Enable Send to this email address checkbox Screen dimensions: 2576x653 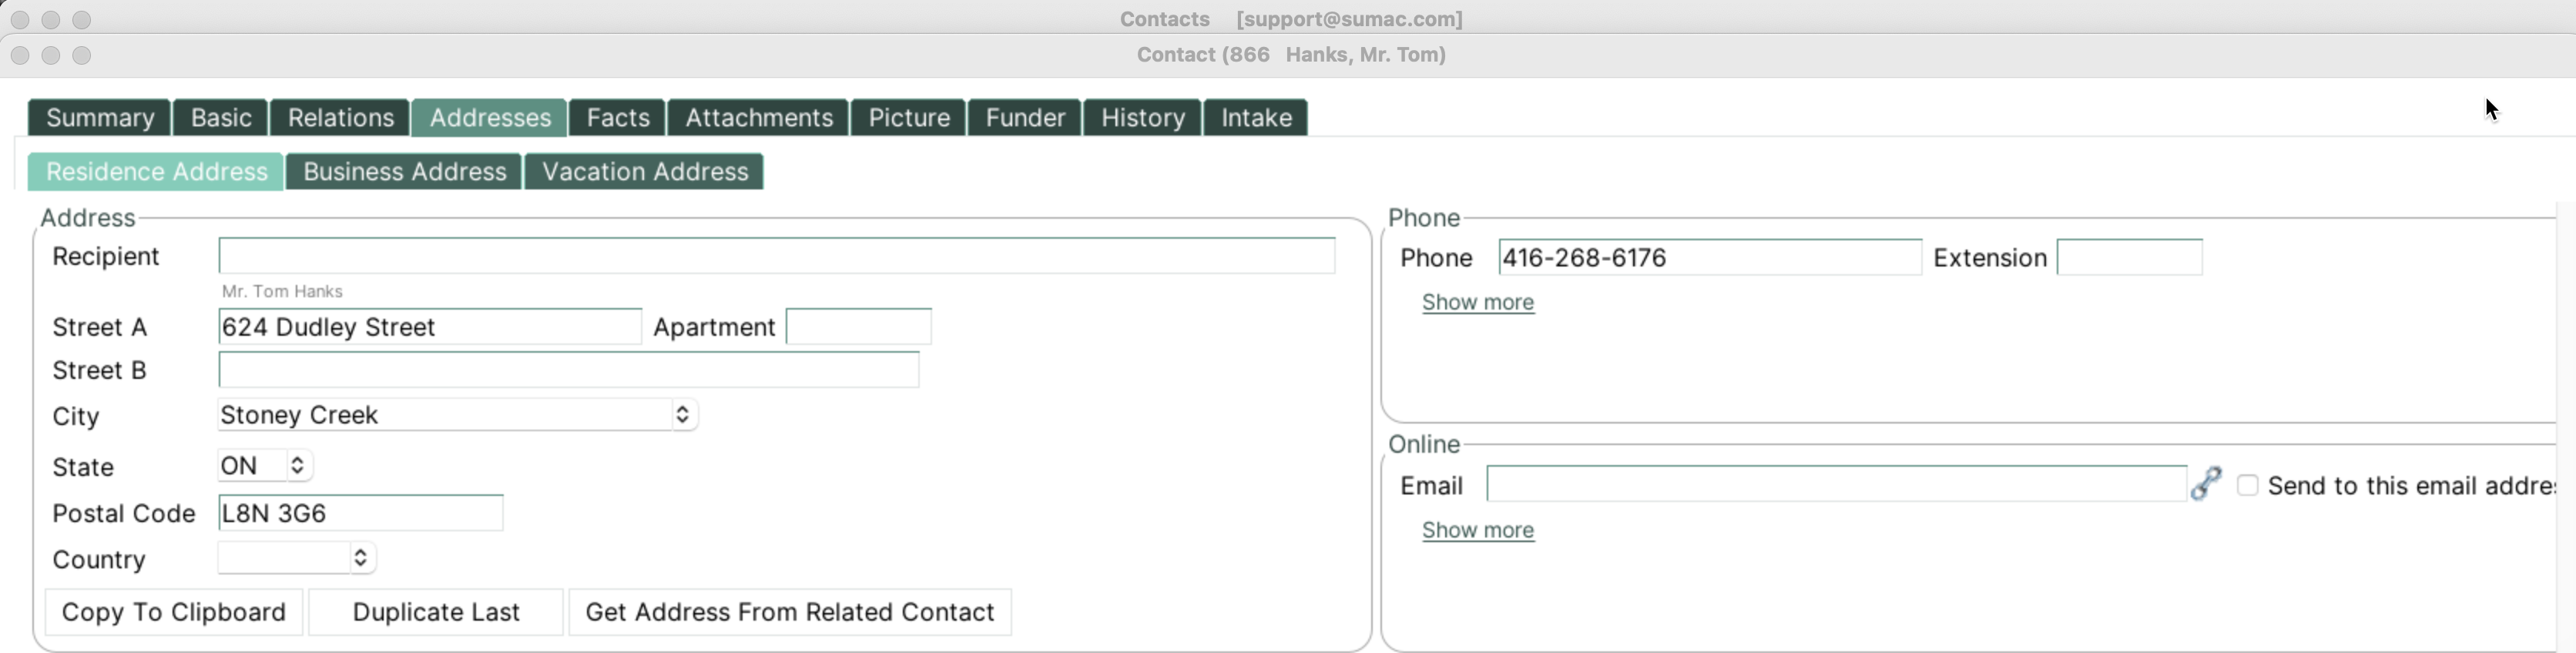pyautogui.click(x=2248, y=485)
